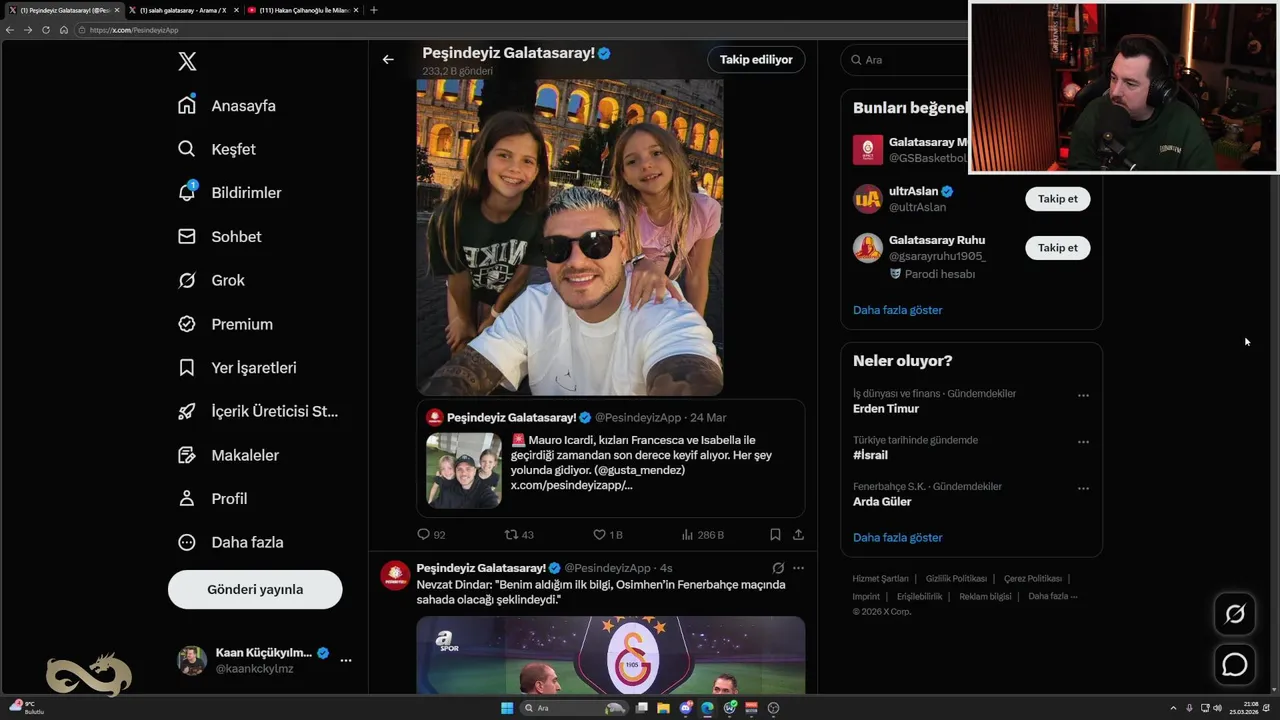Open Hizmet Şartları footer link
Screen dimensions: 1280x720
[880, 578]
